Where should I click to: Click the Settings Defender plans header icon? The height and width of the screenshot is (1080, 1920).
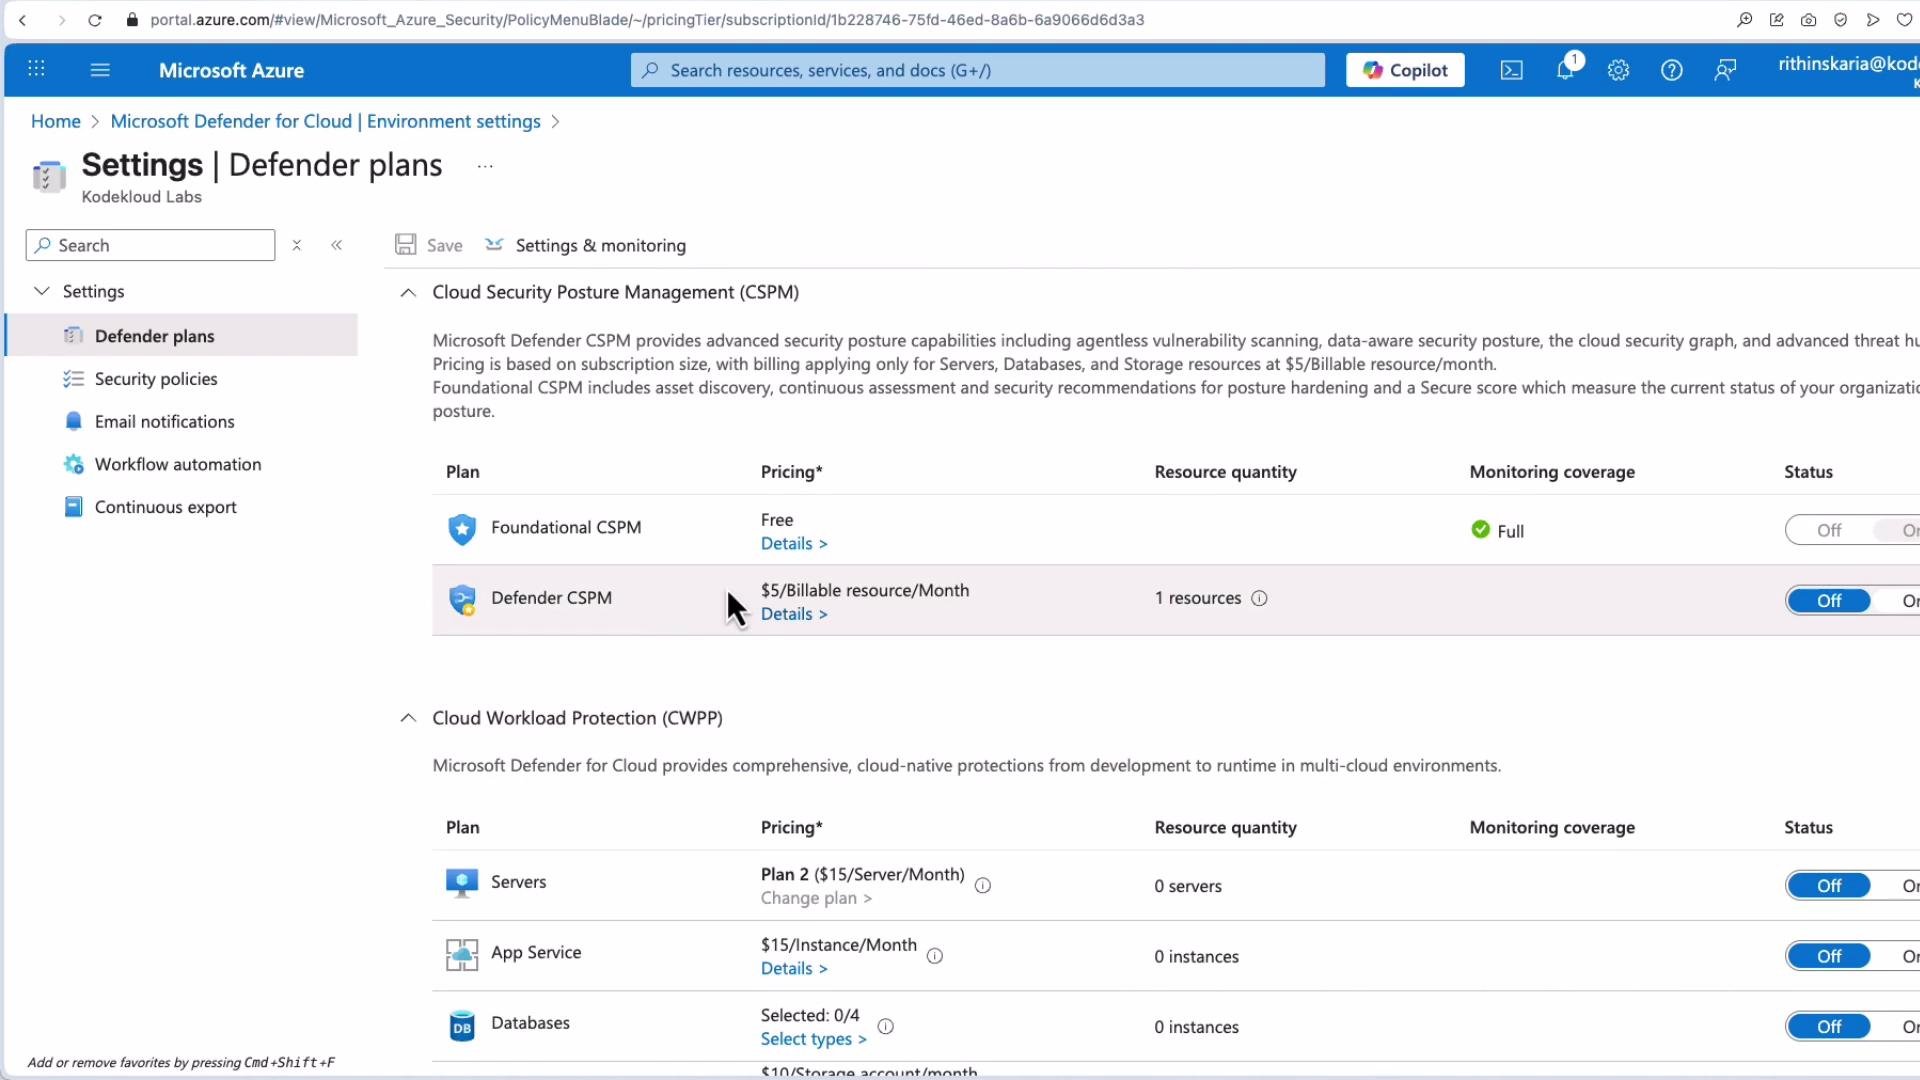(48, 177)
